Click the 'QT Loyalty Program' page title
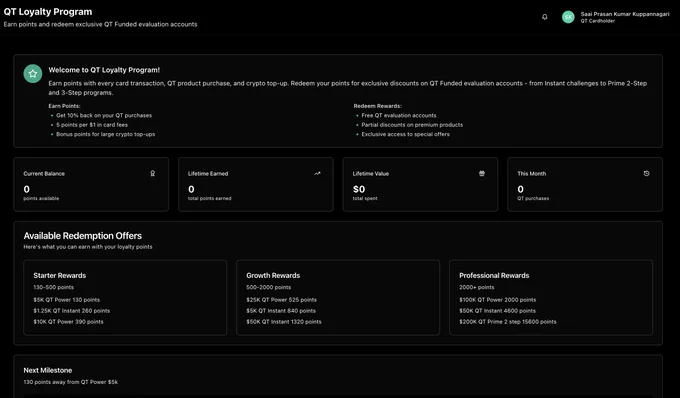 point(48,12)
